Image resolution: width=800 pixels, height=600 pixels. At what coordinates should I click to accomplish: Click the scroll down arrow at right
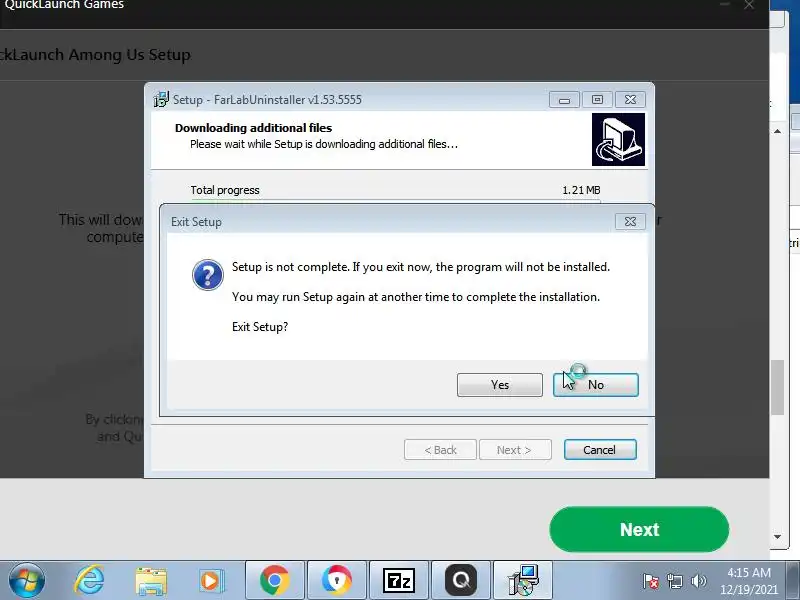[777, 536]
